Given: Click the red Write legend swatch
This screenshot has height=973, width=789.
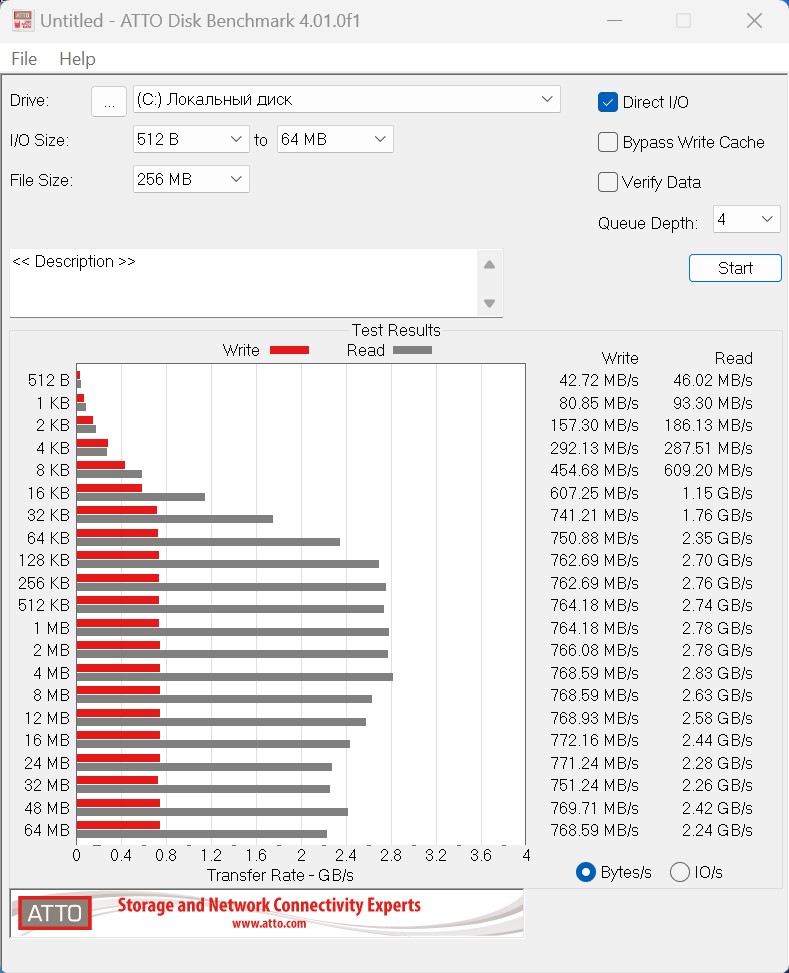Looking at the screenshot, I should point(289,351).
